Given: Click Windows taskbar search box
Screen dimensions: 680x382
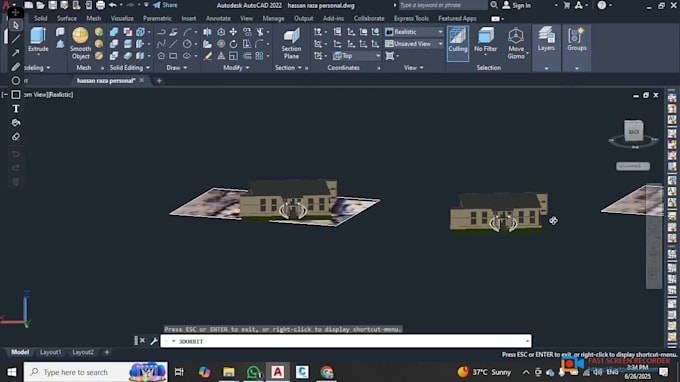Looking at the screenshot, I should click(95, 372).
